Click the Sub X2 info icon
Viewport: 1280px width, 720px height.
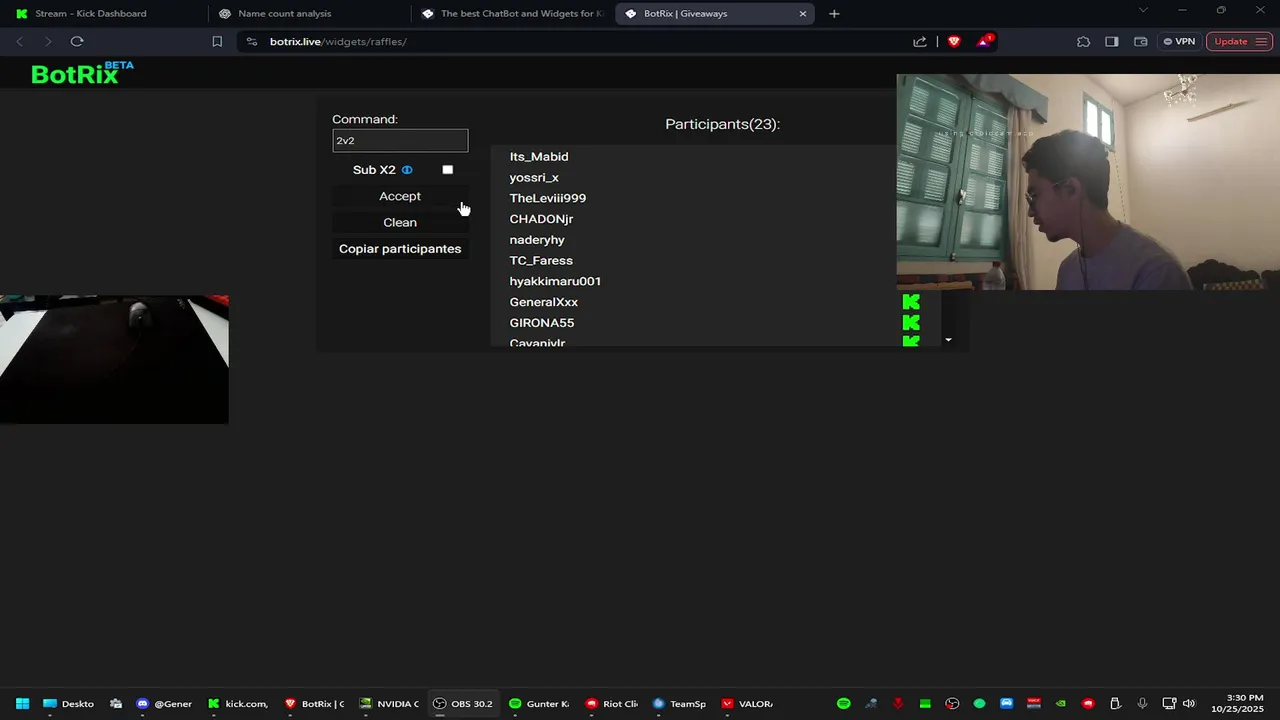[x=407, y=170]
